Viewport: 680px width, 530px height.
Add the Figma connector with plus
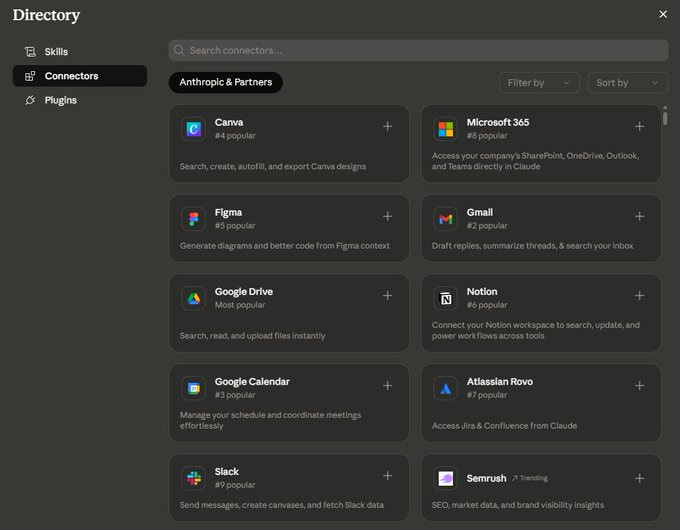click(x=387, y=216)
